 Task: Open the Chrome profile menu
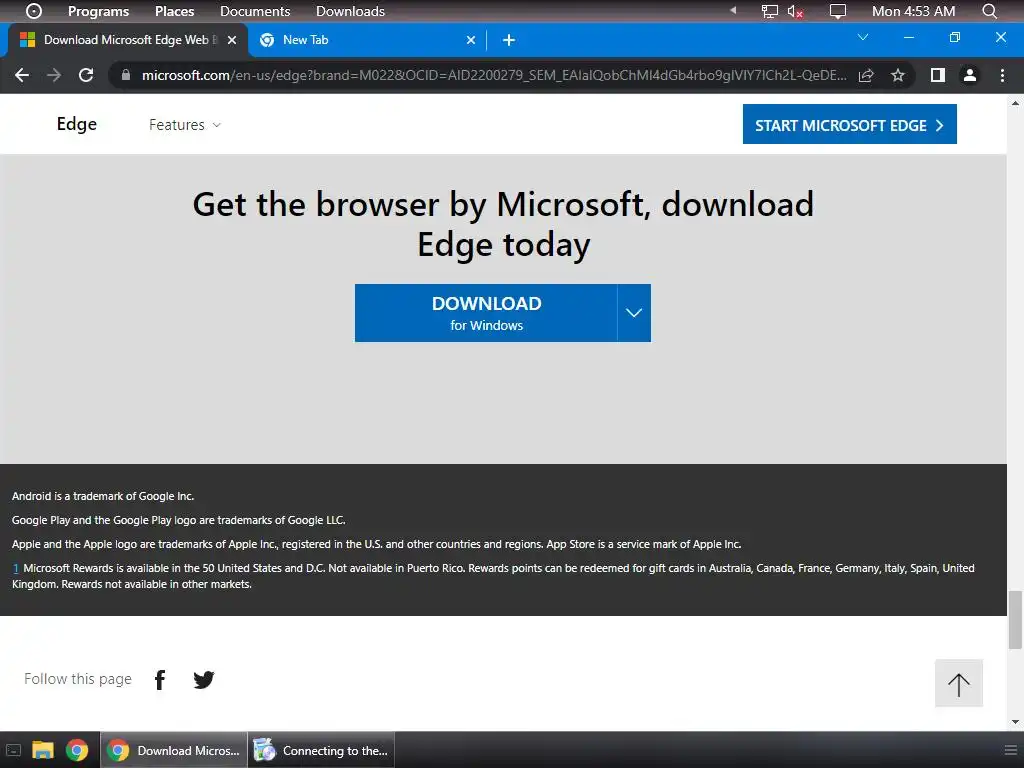(970, 75)
